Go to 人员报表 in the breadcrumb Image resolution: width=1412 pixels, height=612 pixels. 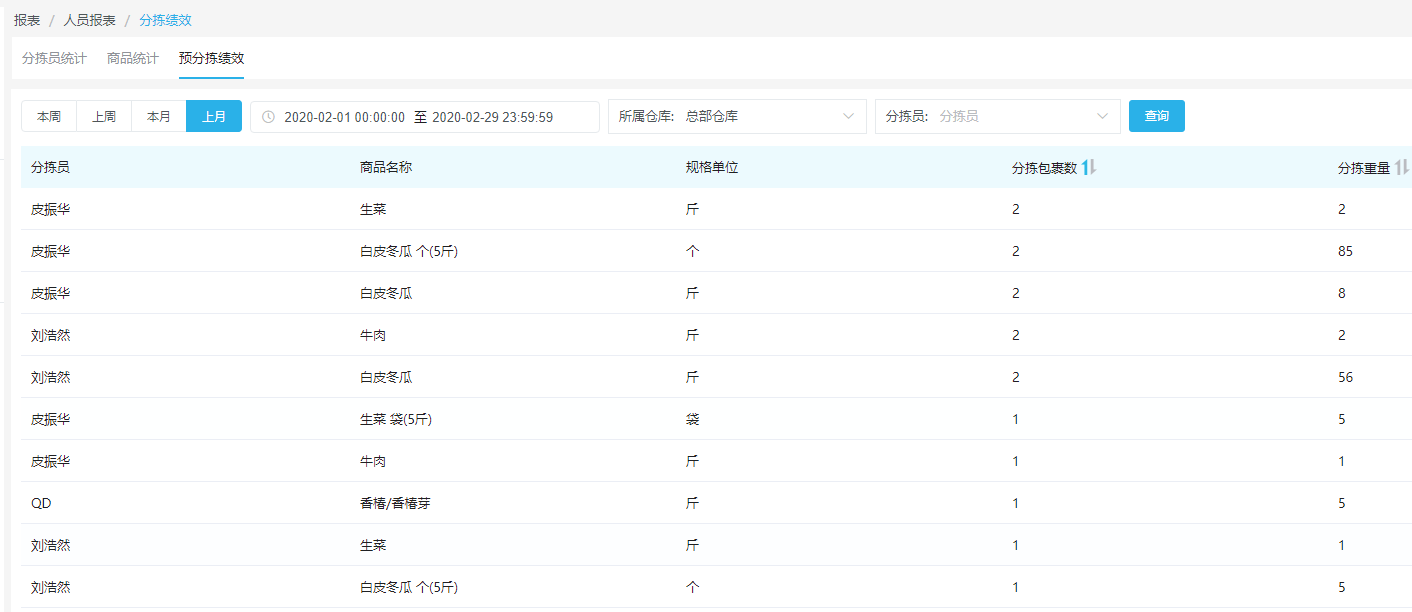click(x=90, y=20)
